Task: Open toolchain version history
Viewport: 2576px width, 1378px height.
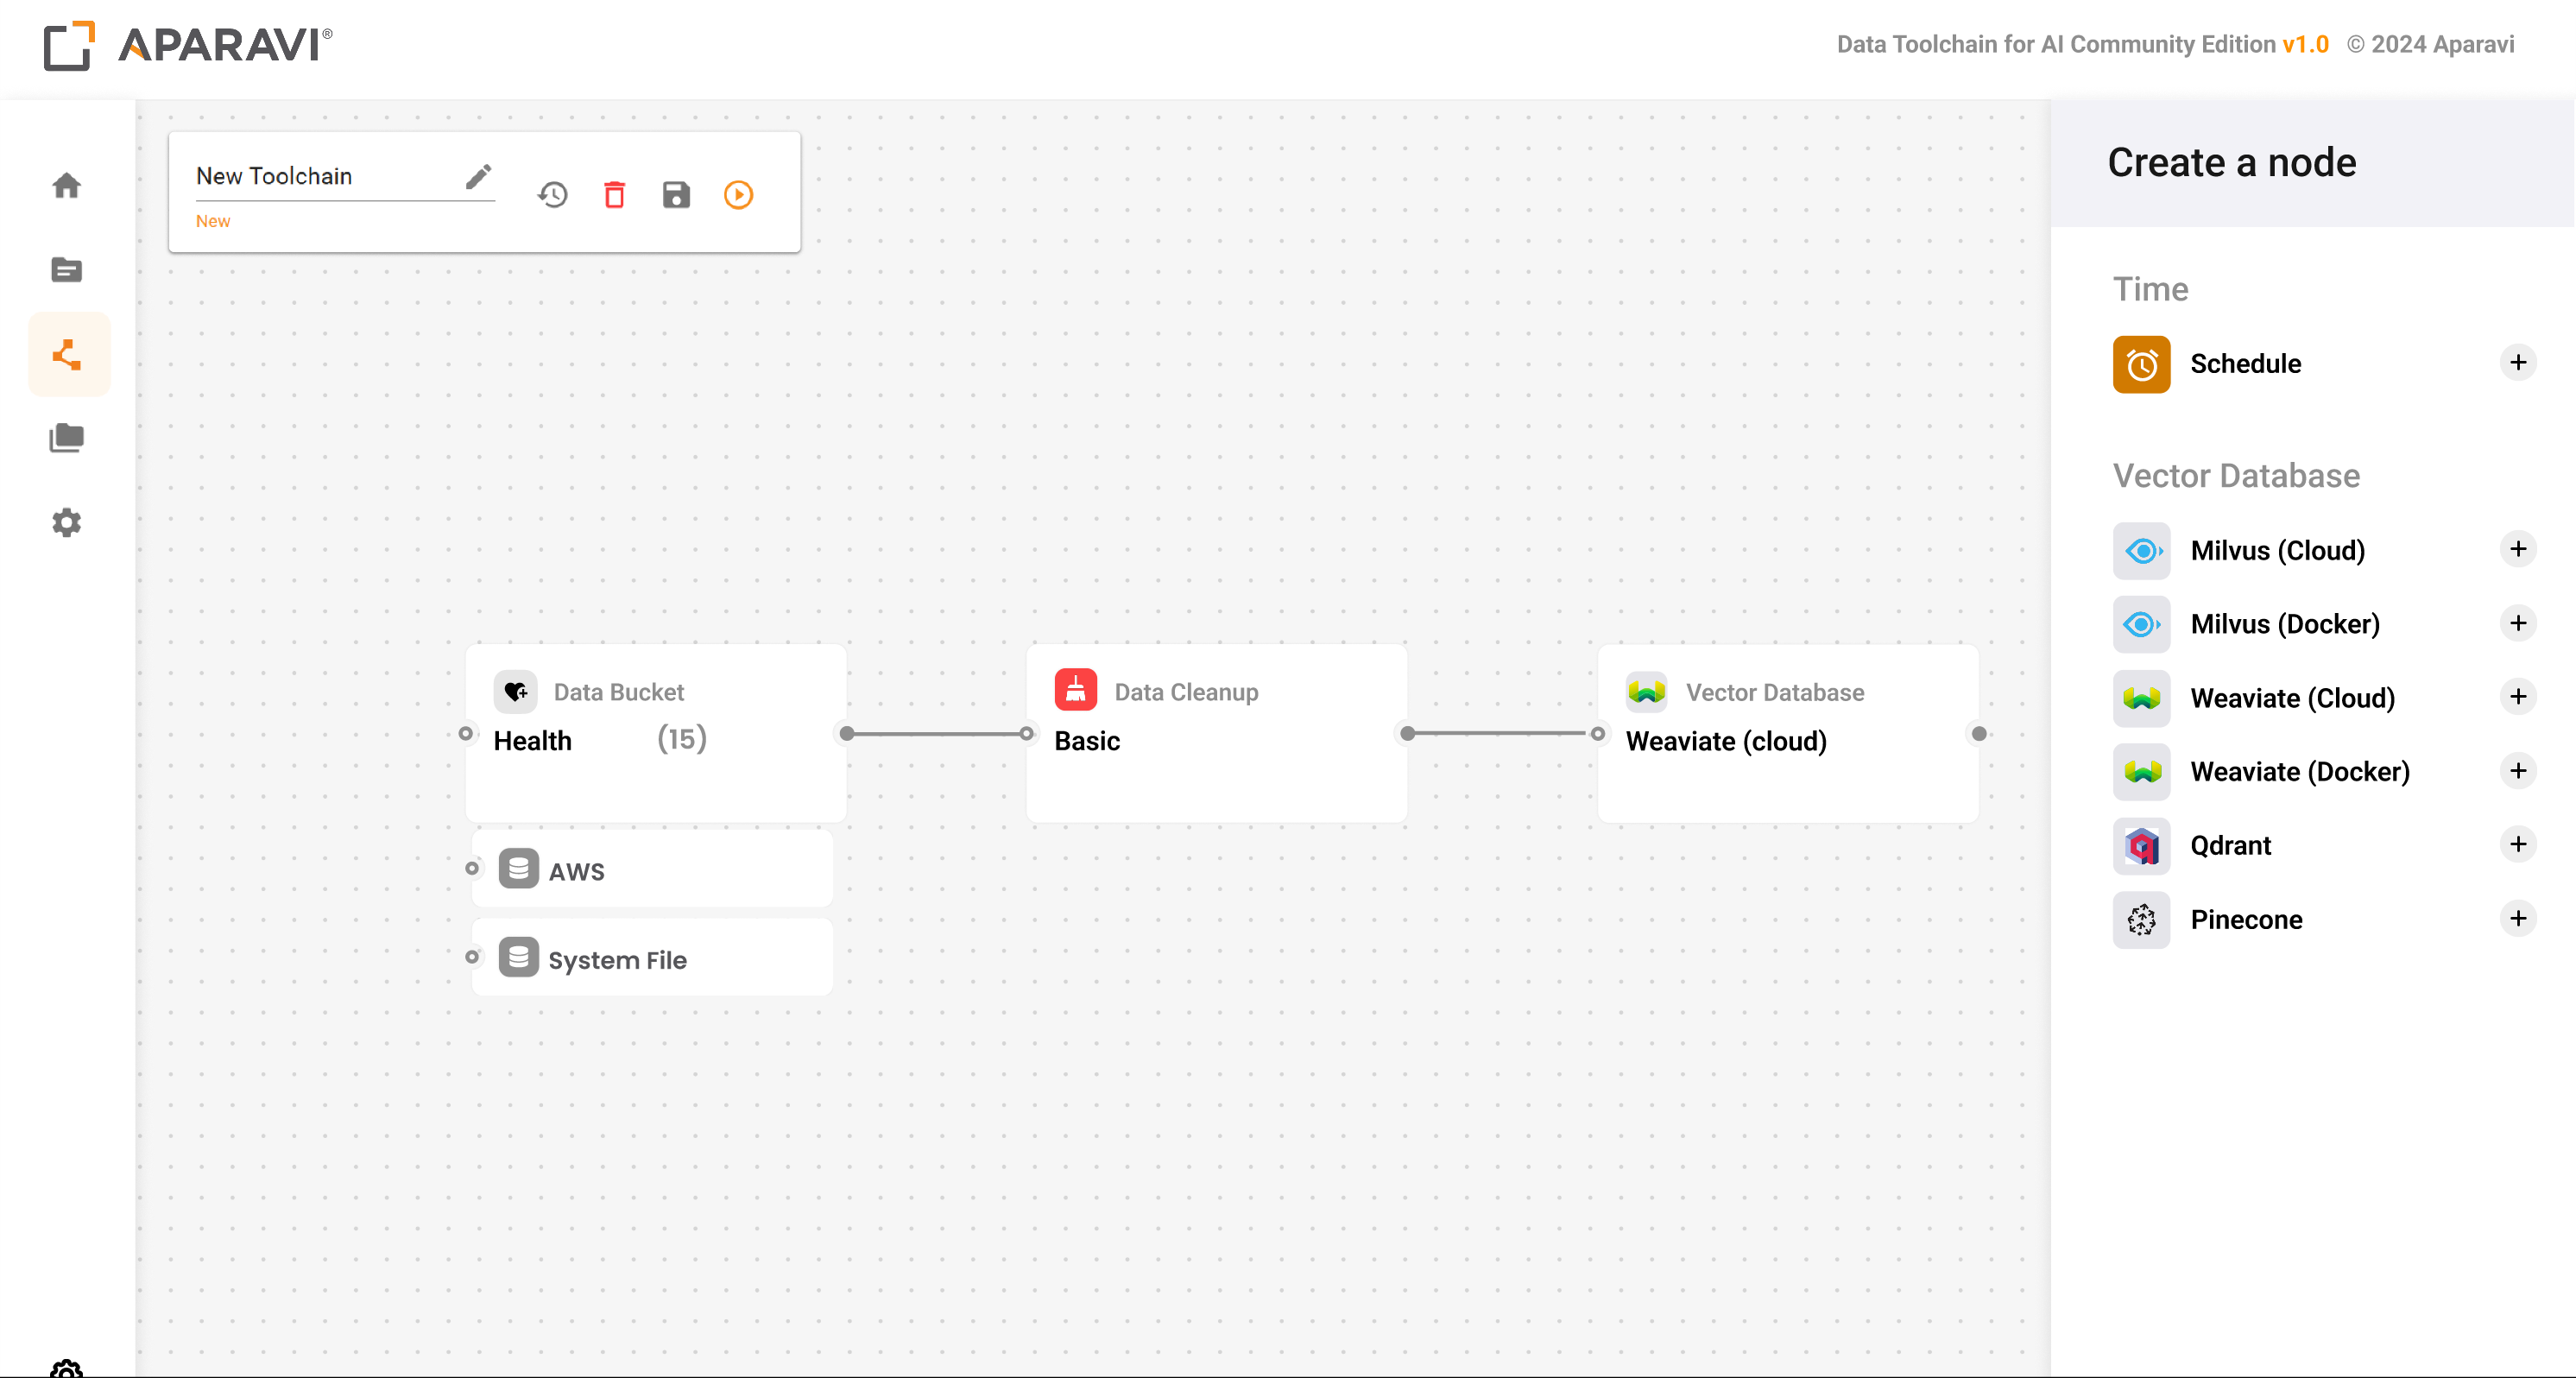Action: [x=552, y=195]
